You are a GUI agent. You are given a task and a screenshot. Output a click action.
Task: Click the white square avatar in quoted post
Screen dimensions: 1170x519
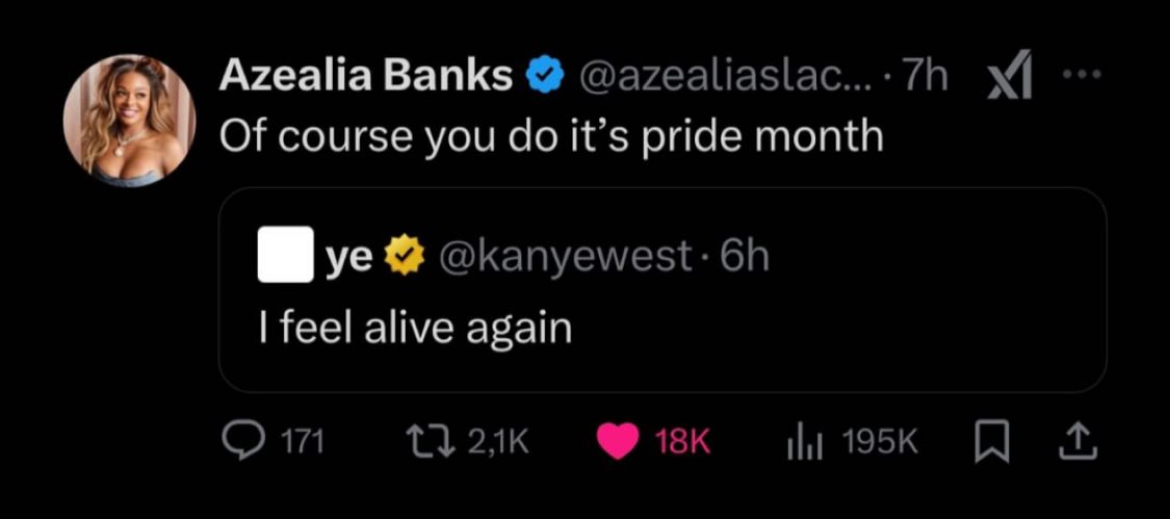pos(285,258)
